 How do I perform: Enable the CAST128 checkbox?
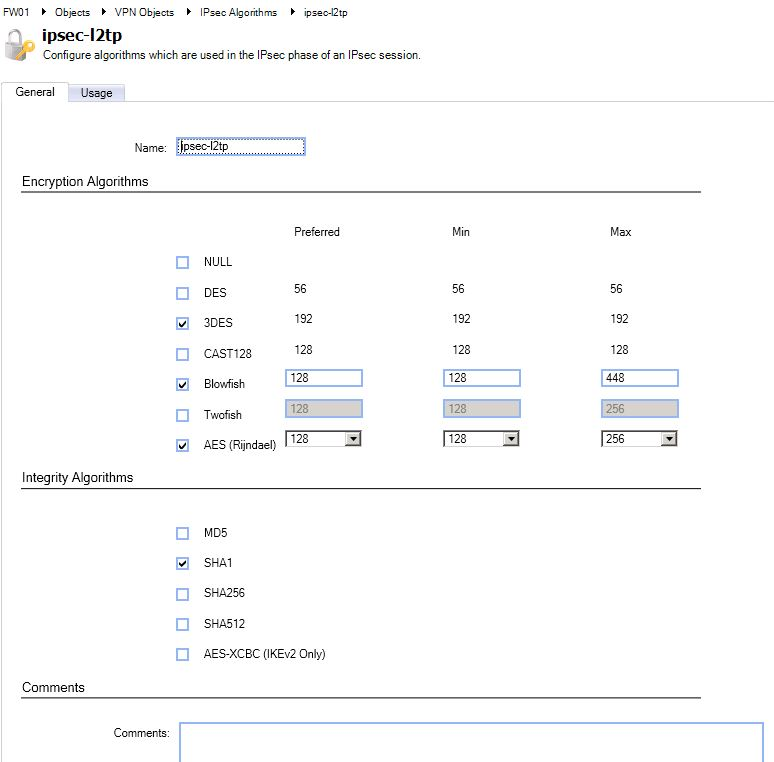click(182, 354)
